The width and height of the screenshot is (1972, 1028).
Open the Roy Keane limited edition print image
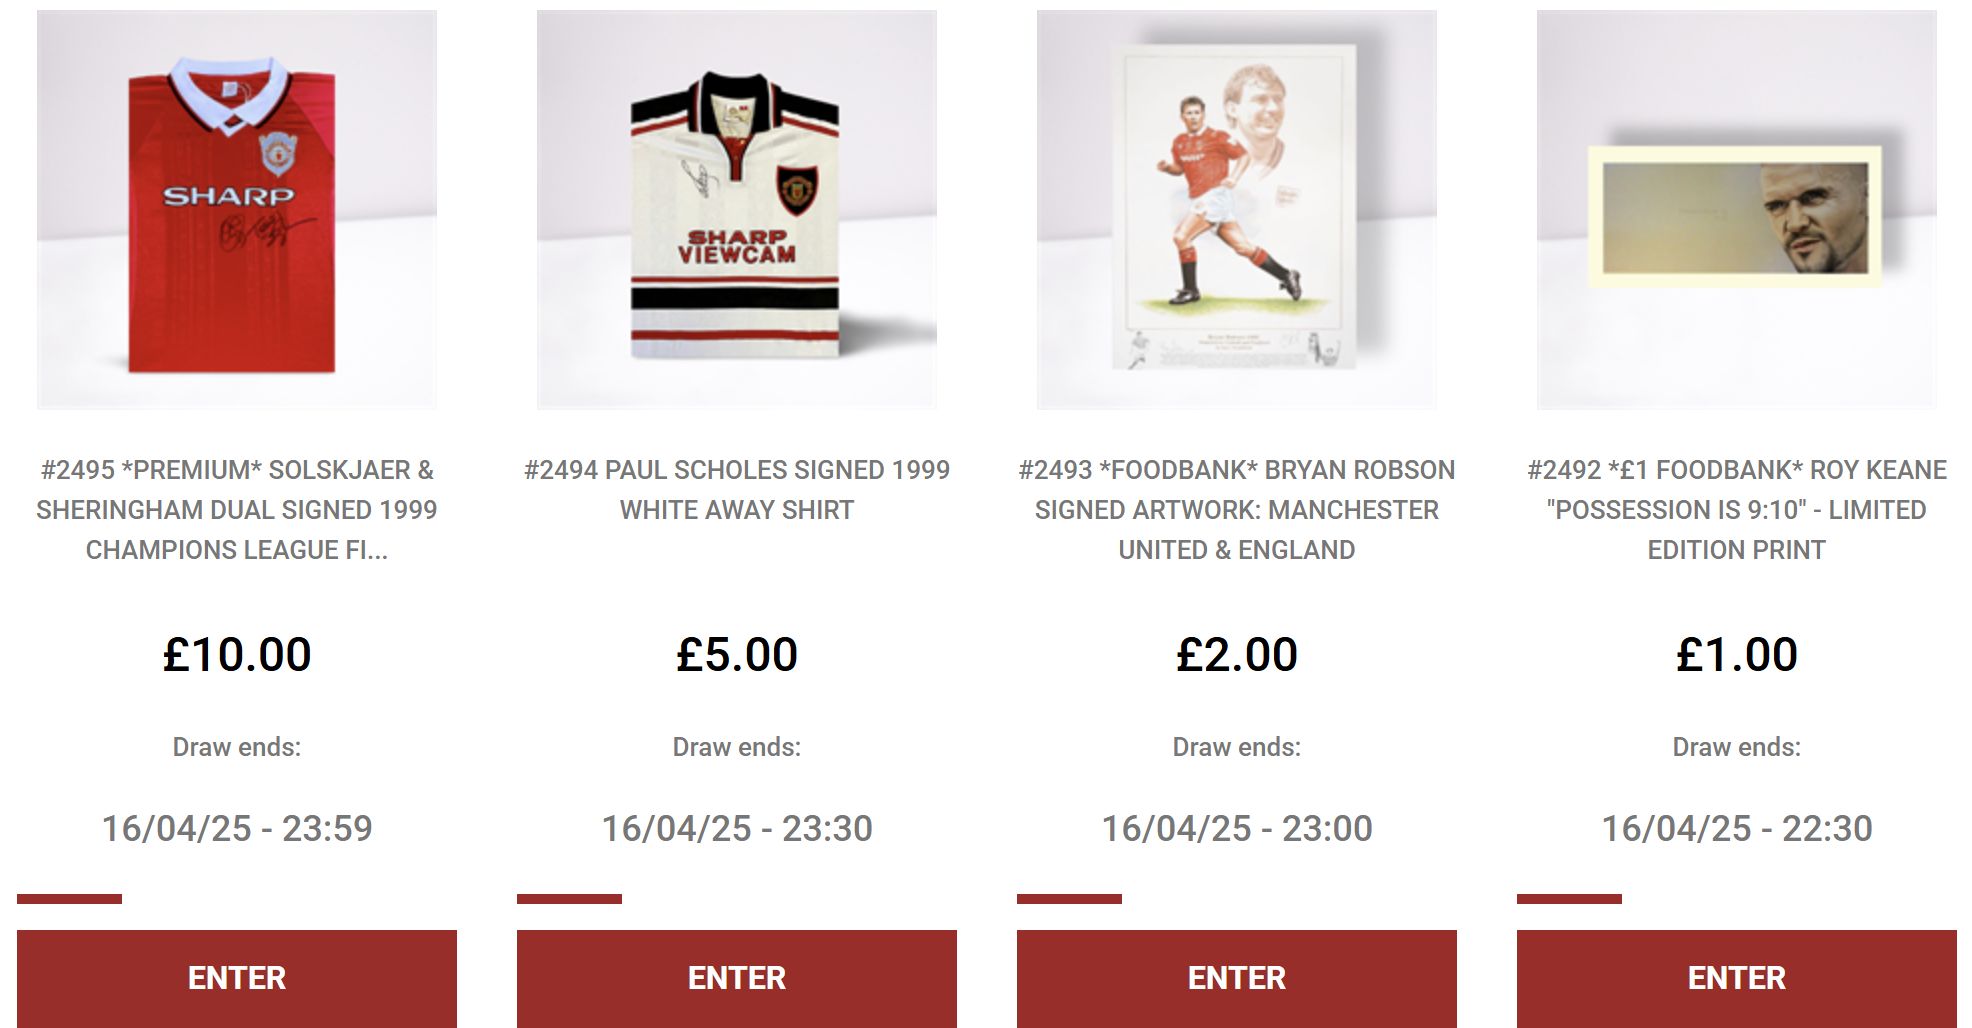(1737, 209)
